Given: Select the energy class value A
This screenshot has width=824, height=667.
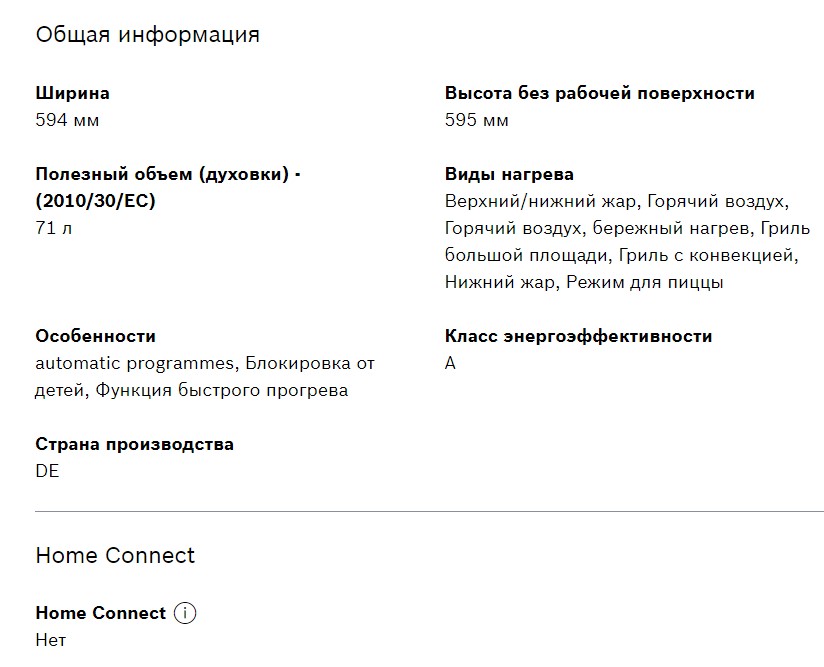Looking at the screenshot, I should (450, 363).
